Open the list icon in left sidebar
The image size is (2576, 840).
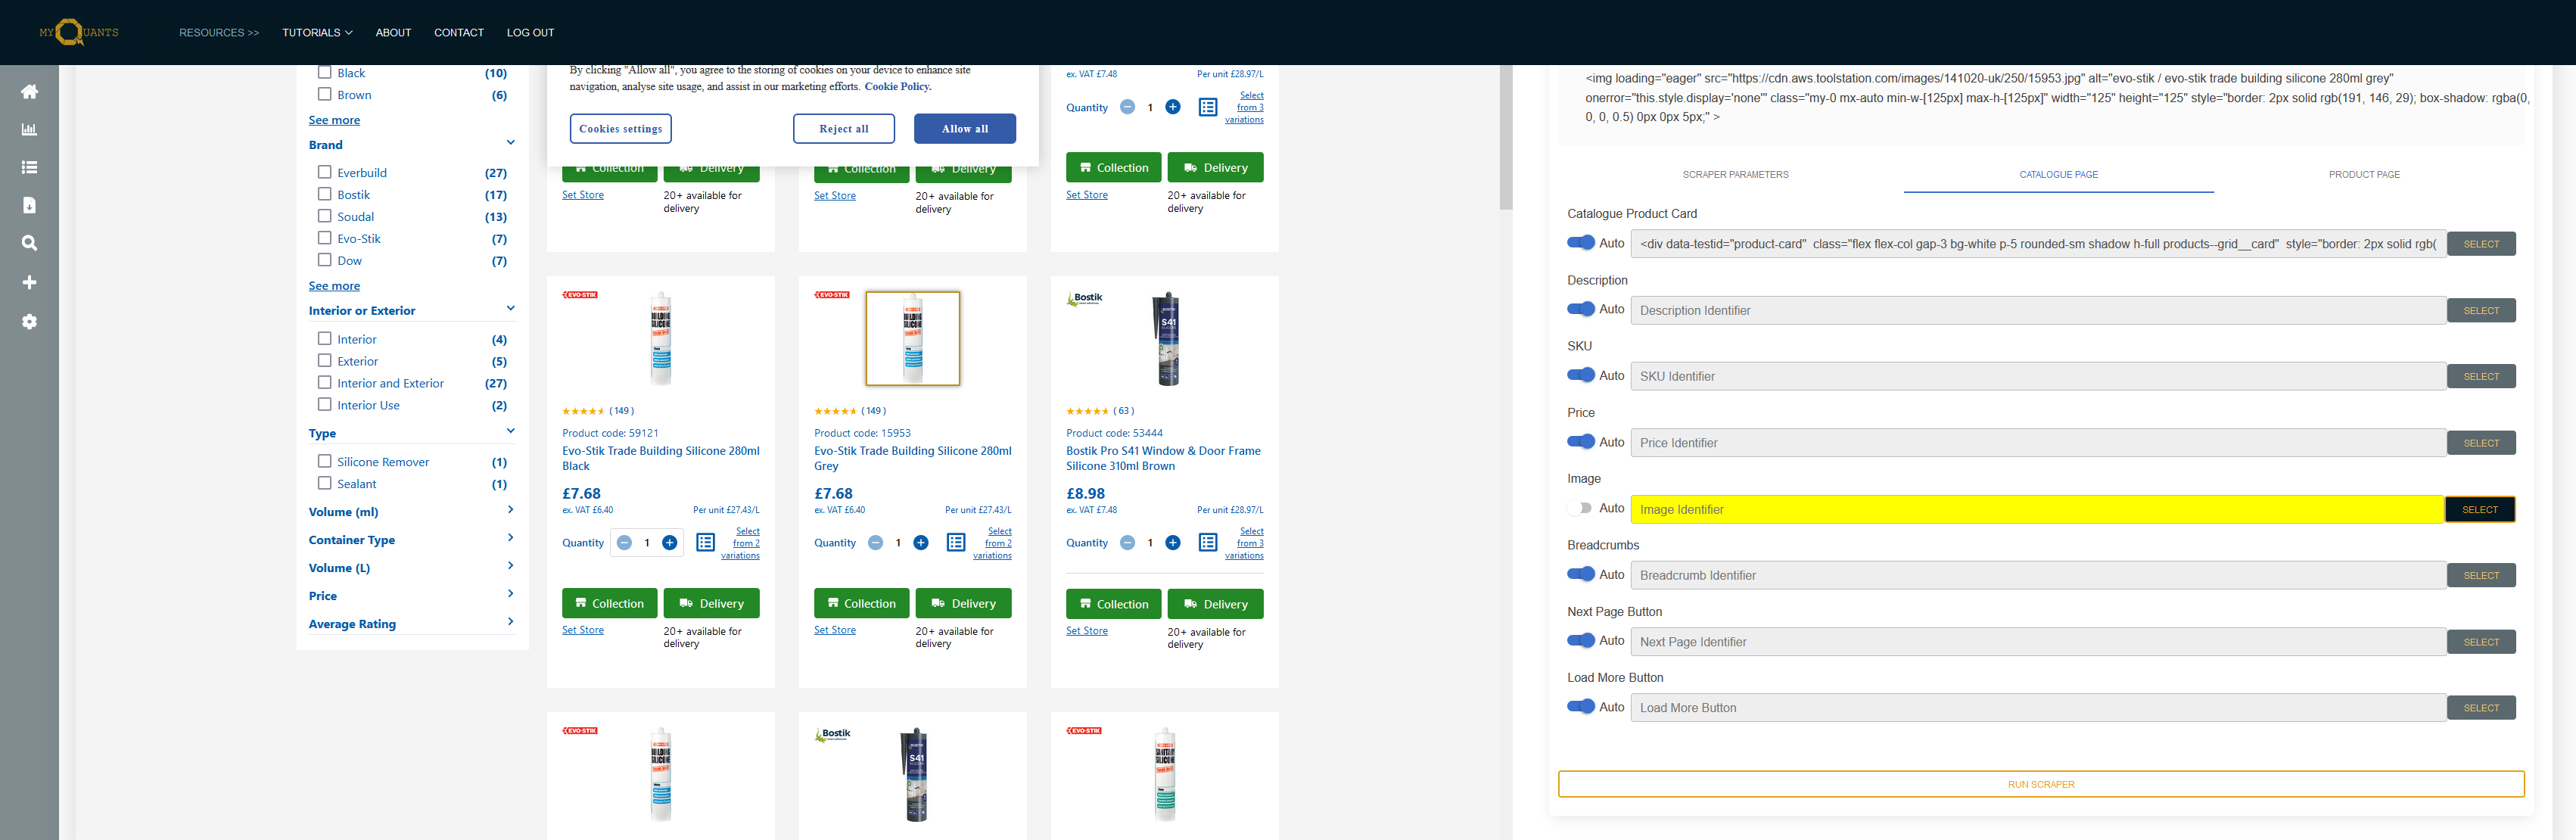tap(29, 167)
